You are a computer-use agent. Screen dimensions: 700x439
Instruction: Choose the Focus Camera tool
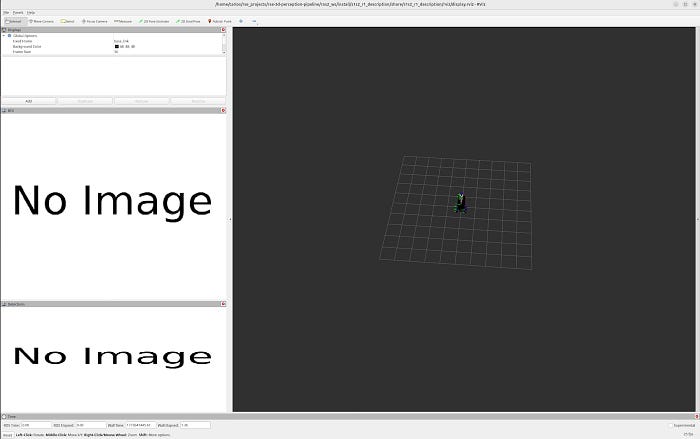click(x=97, y=20)
